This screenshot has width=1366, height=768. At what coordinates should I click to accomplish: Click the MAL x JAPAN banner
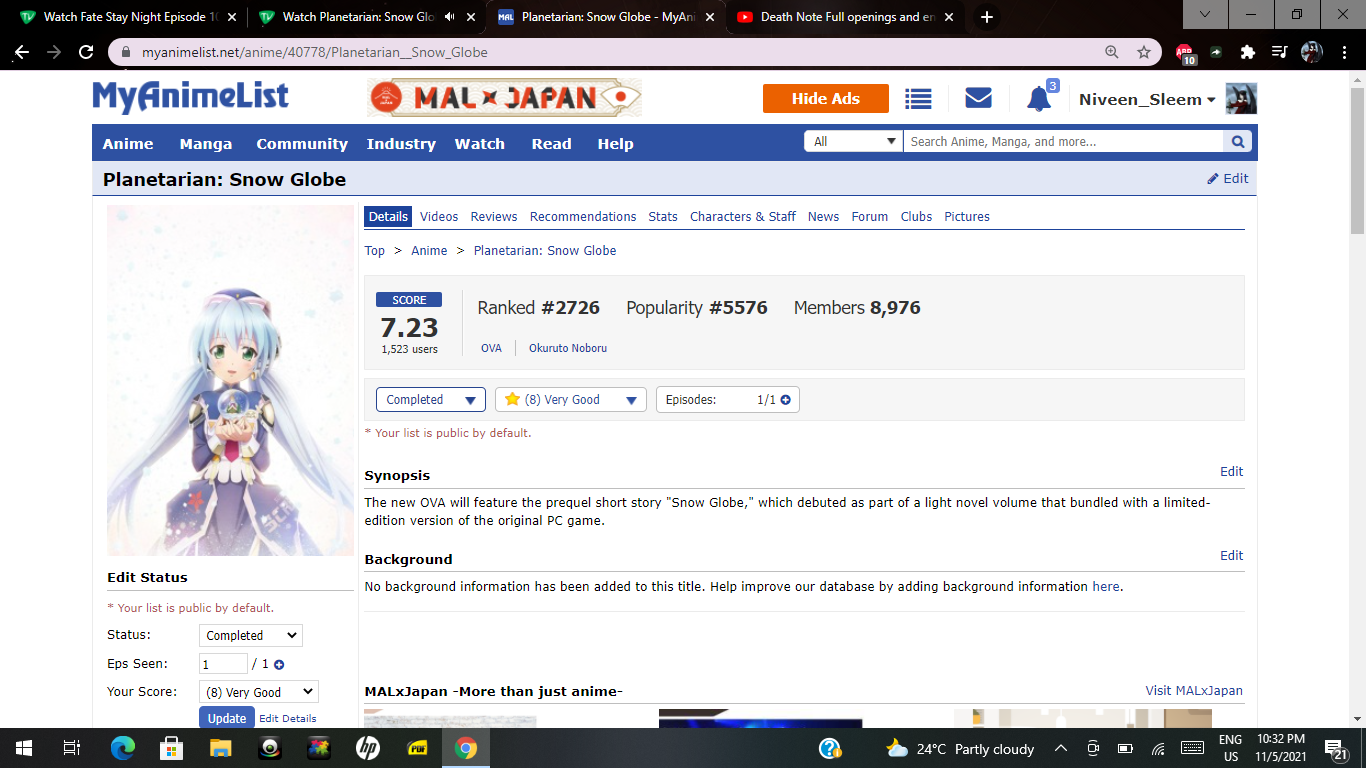pos(504,98)
